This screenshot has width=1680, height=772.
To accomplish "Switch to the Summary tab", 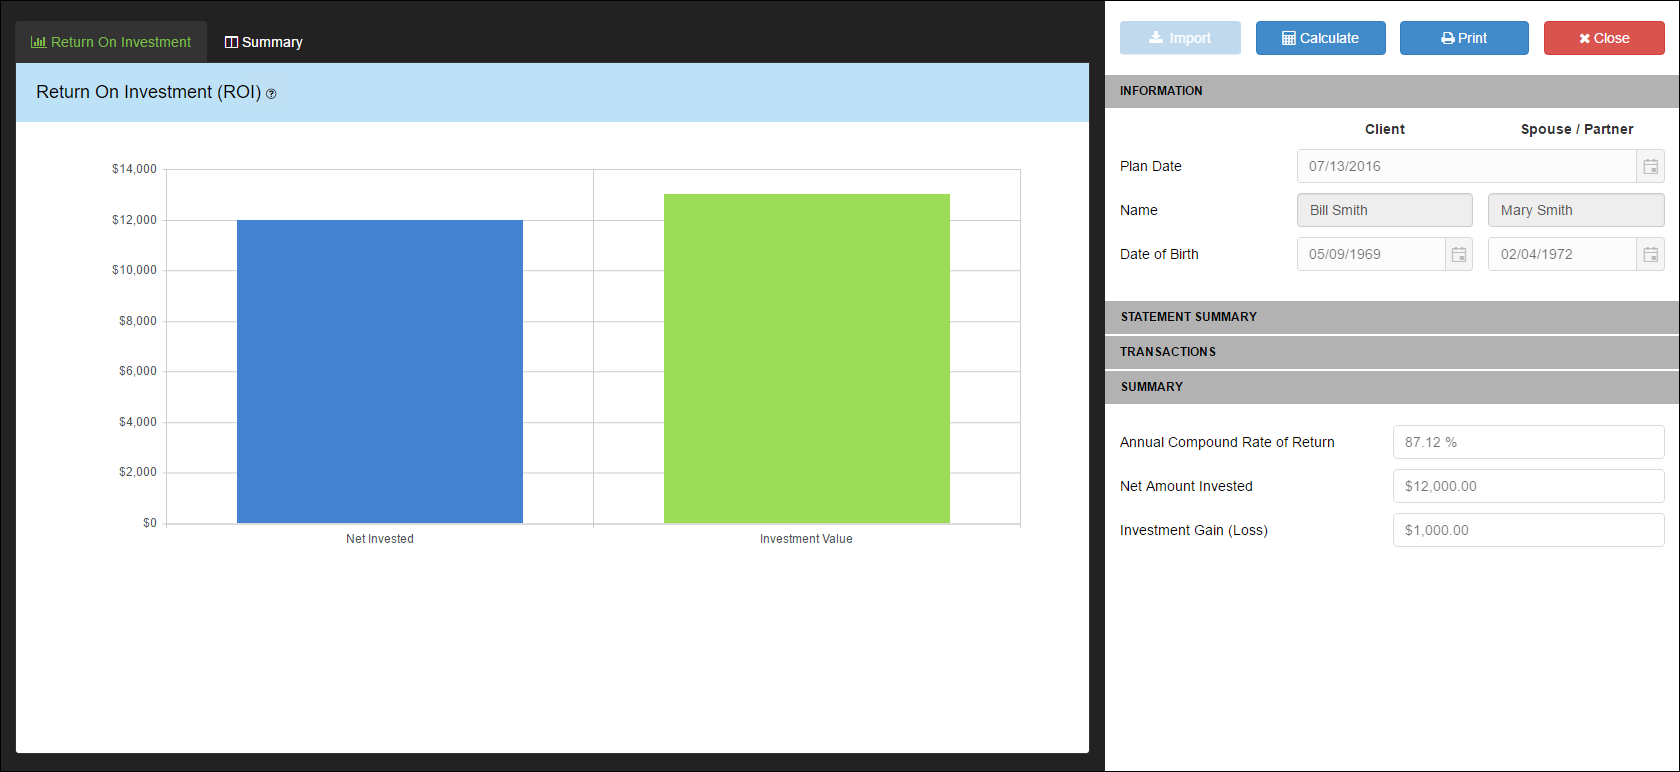I will 264,42.
